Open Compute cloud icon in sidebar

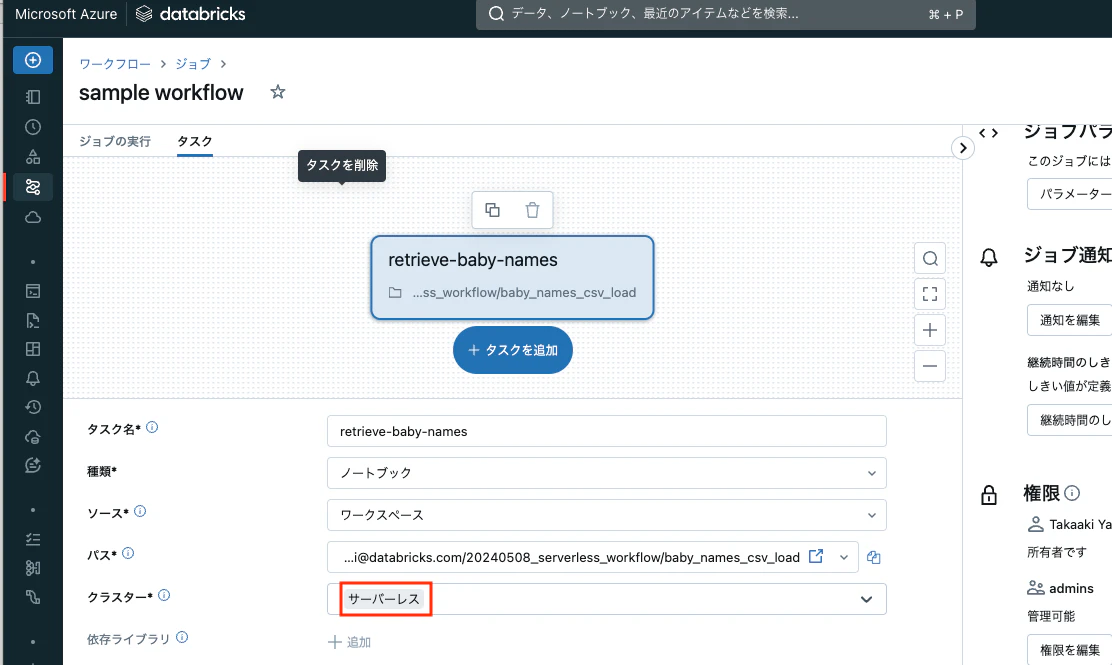(x=33, y=217)
